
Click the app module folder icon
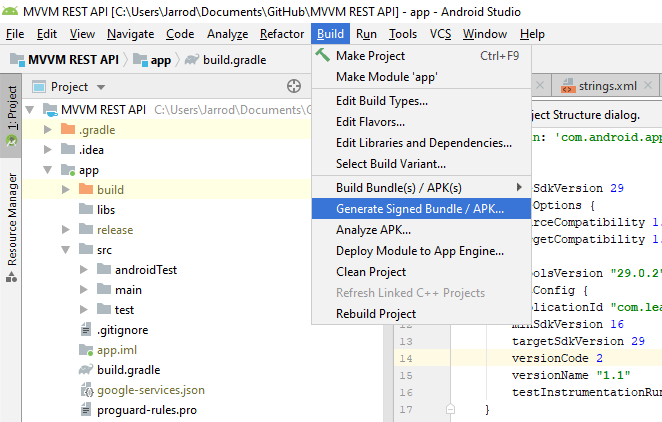point(68,170)
